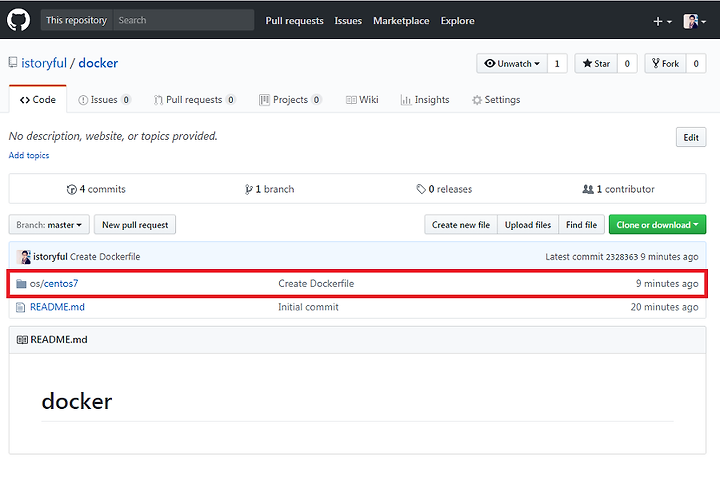Switch to the repository Issues tab
The height and width of the screenshot is (480, 720).
coord(104,100)
